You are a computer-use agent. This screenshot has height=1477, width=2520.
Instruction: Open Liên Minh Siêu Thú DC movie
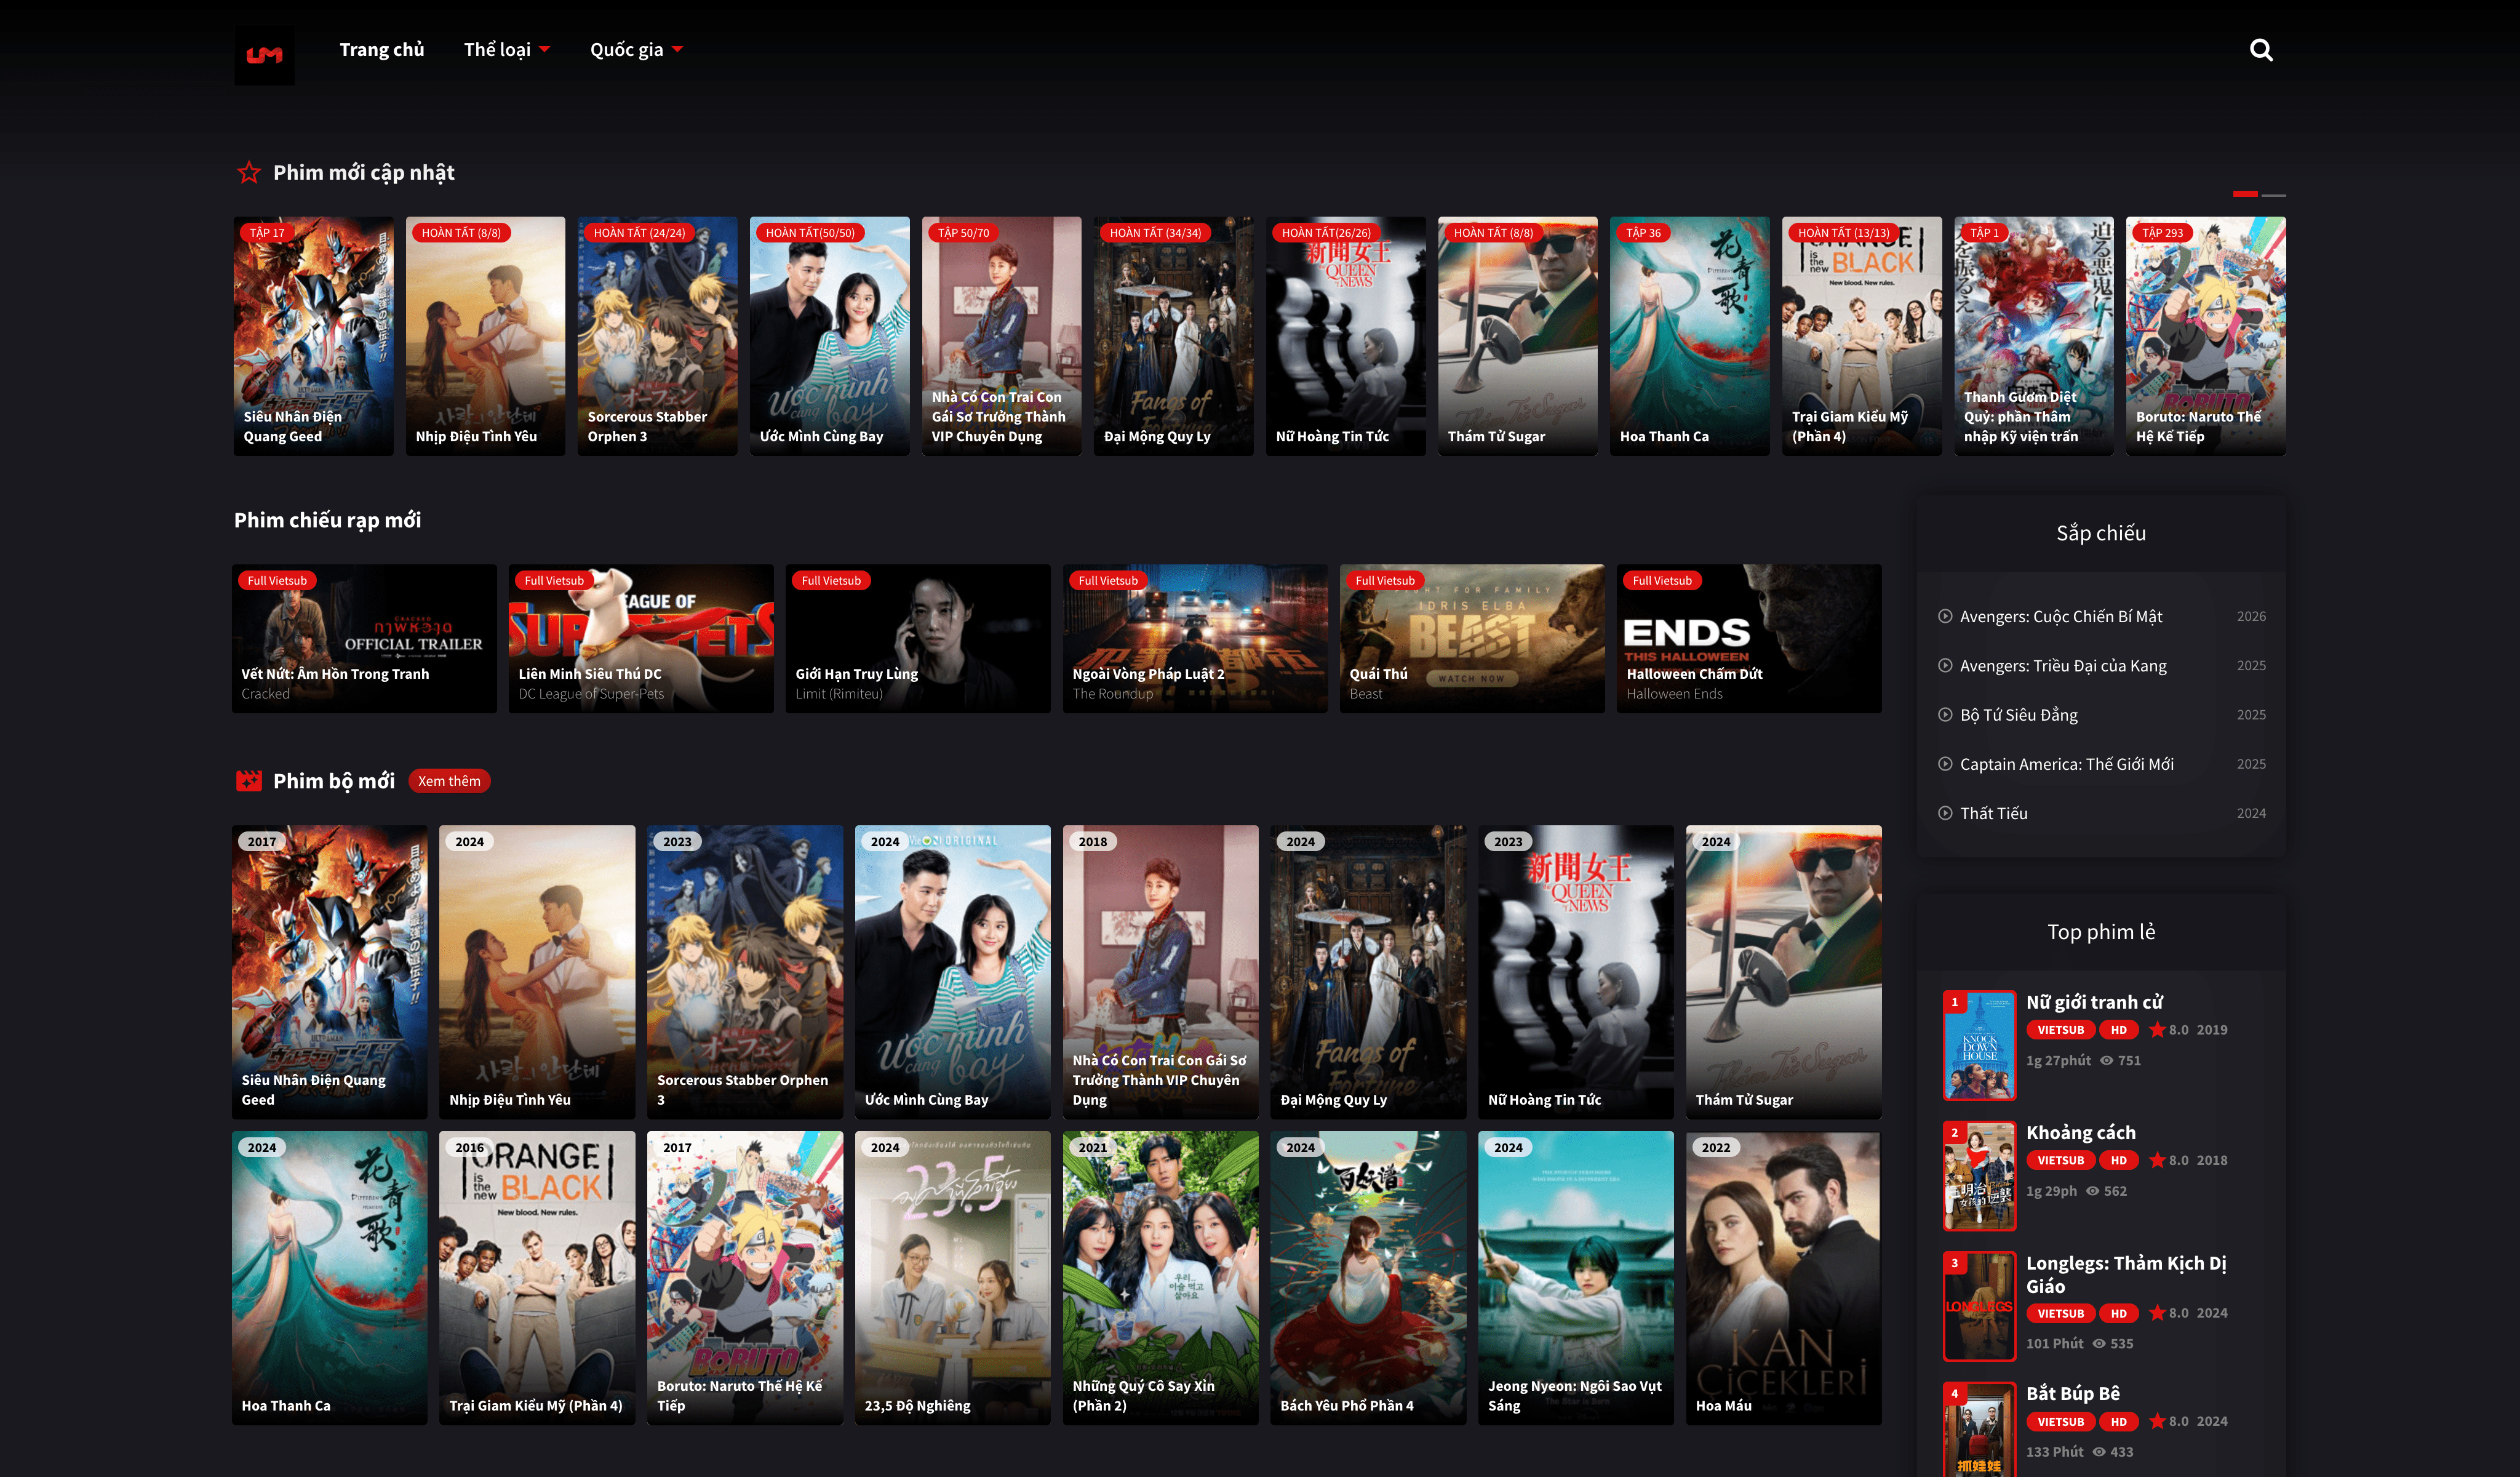(641, 639)
